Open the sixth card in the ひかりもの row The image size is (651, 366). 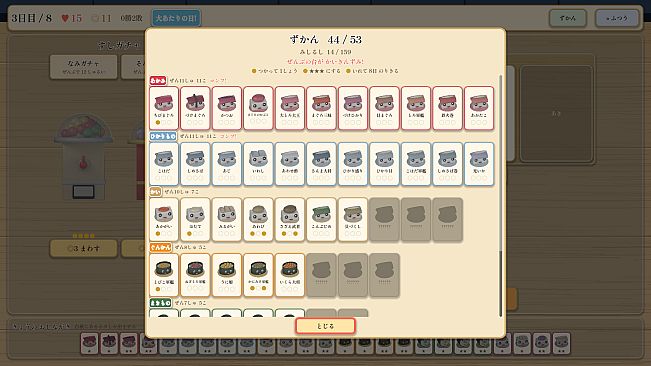click(x=322, y=164)
